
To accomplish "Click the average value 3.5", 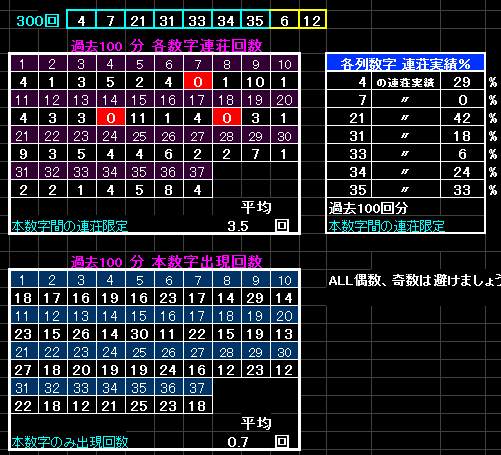I will pos(238,226).
